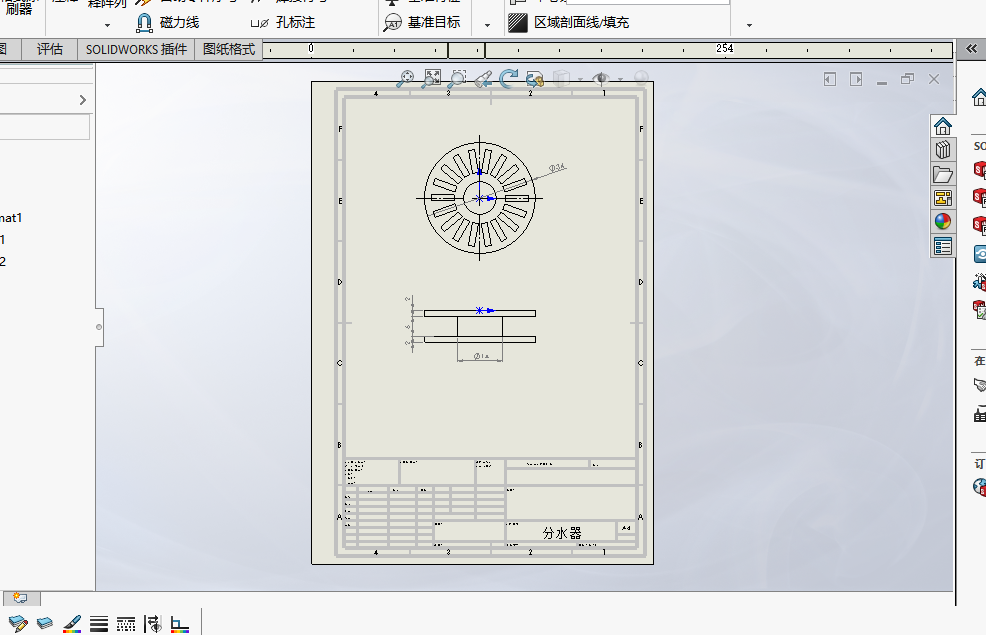Click the horizontal ruler at the 254 mark

coord(724,48)
